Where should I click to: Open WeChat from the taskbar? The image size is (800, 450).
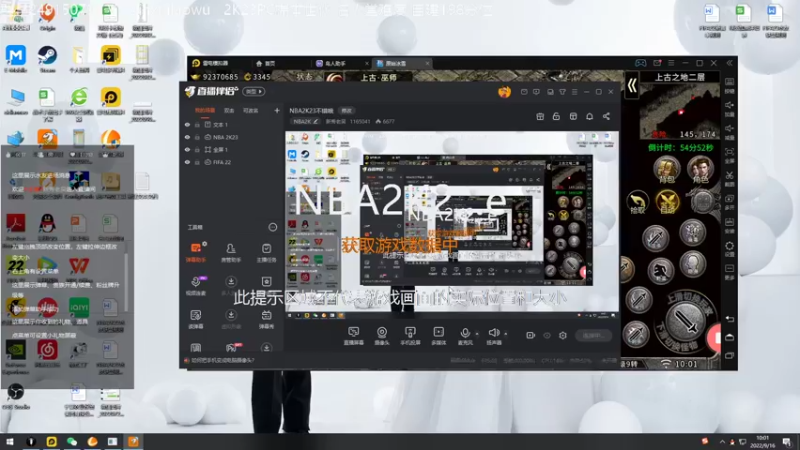click(72, 441)
